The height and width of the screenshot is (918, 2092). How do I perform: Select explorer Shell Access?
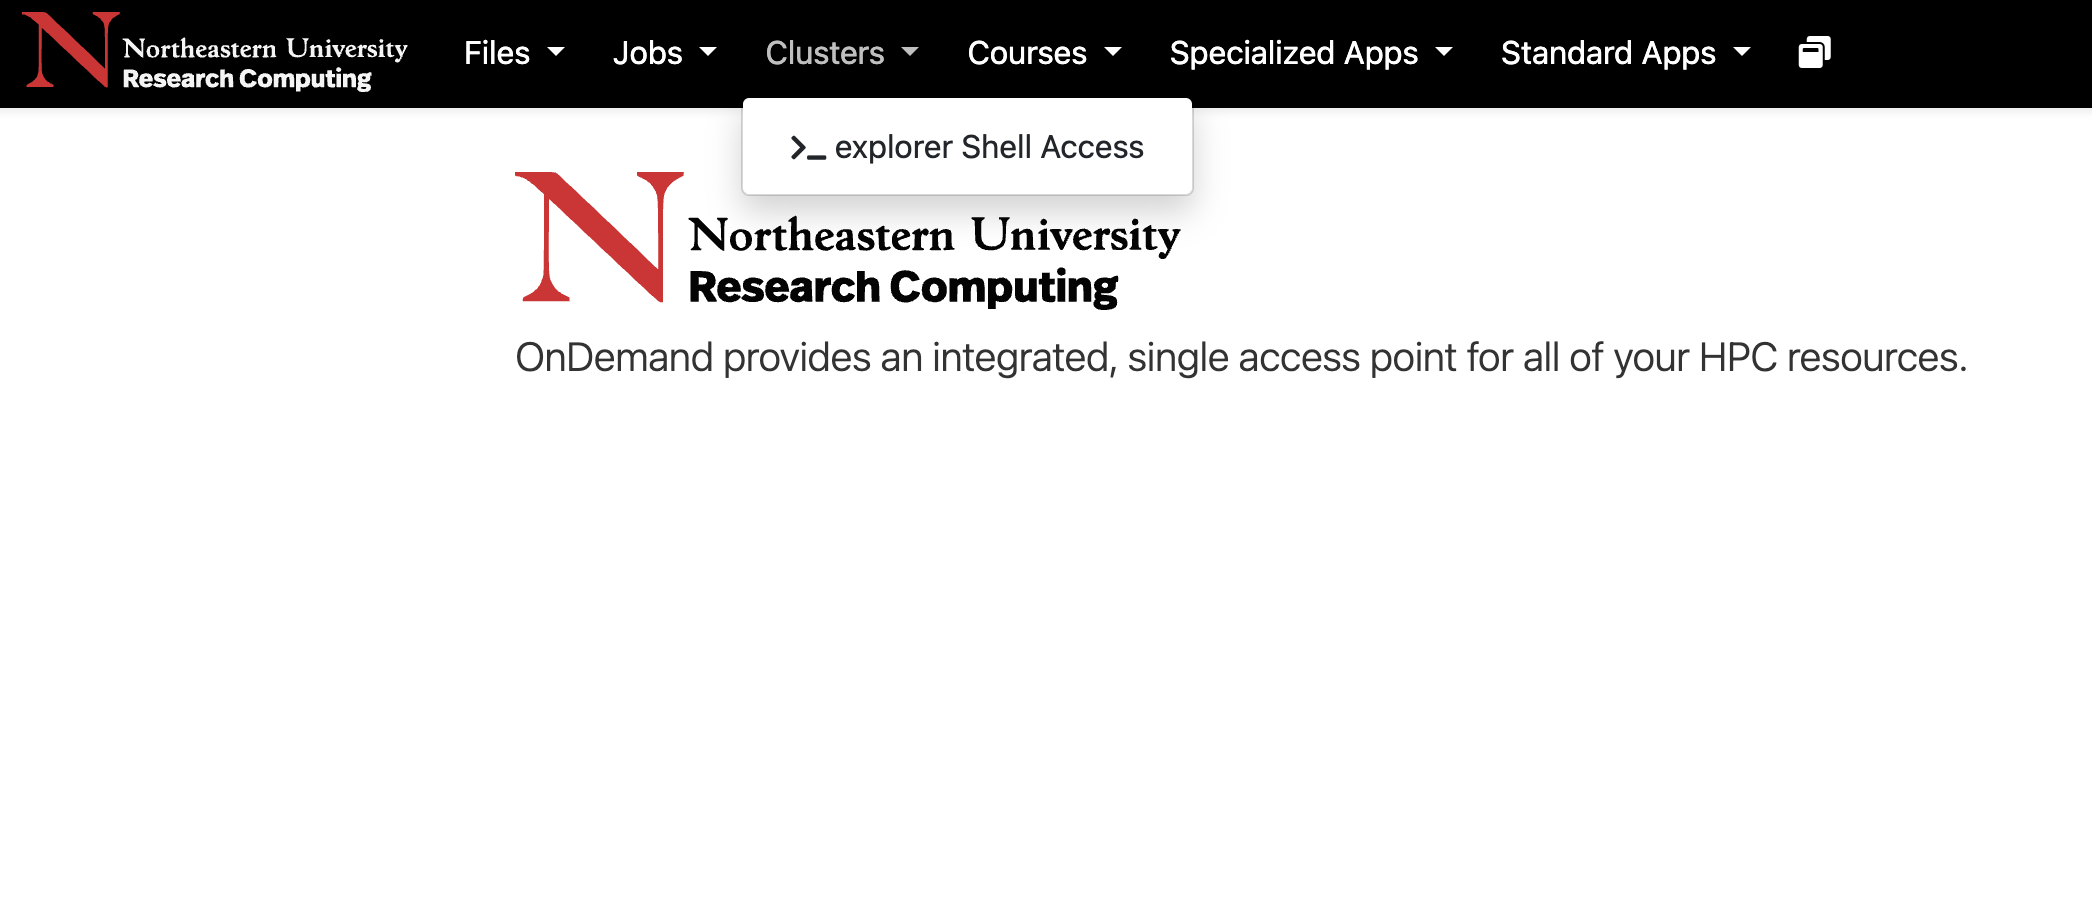(x=988, y=147)
